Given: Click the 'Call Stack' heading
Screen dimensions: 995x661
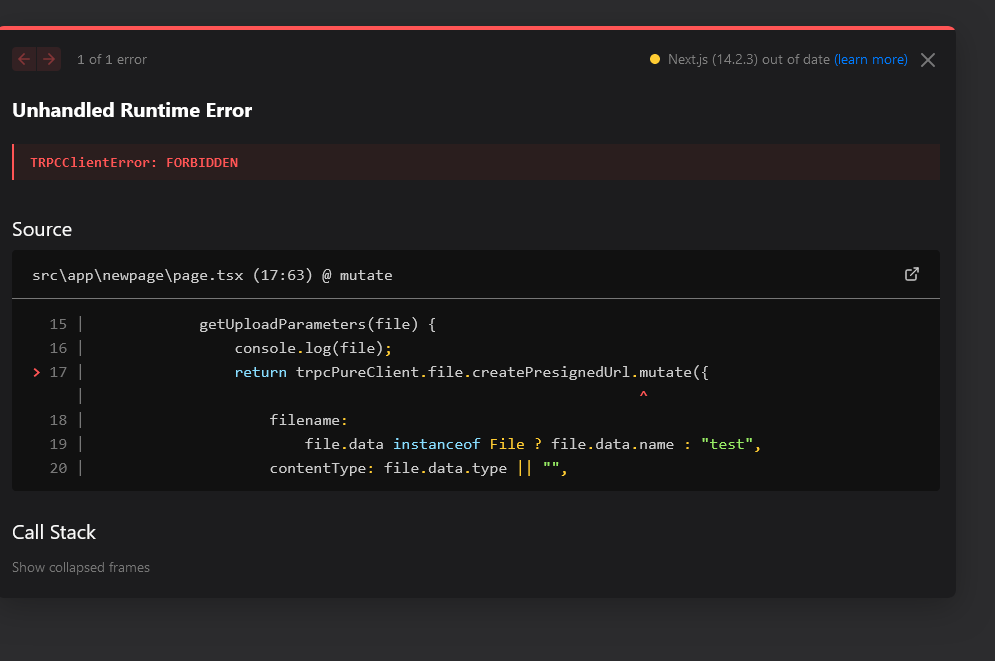Looking at the screenshot, I should click(x=54, y=532).
